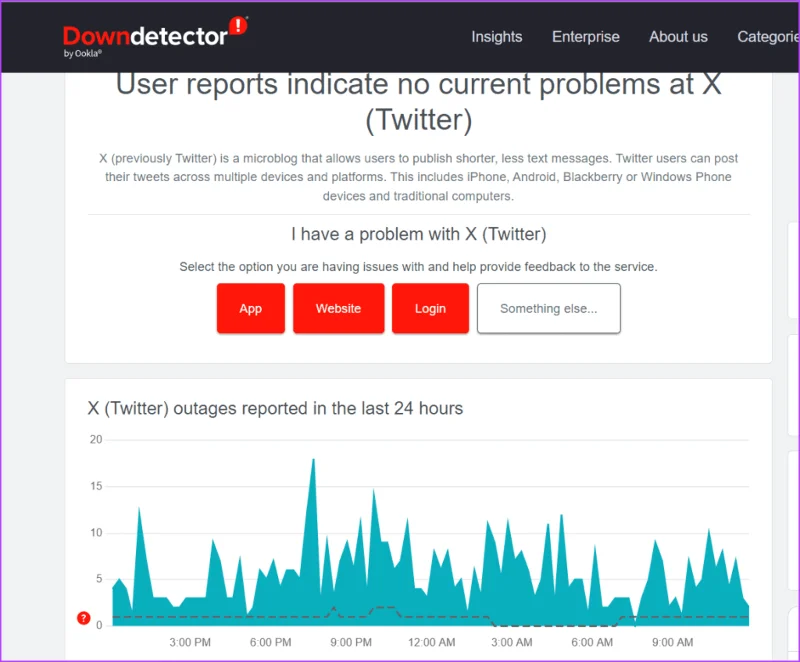Choose the Something else... option
The image size is (800, 662).
tap(548, 309)
